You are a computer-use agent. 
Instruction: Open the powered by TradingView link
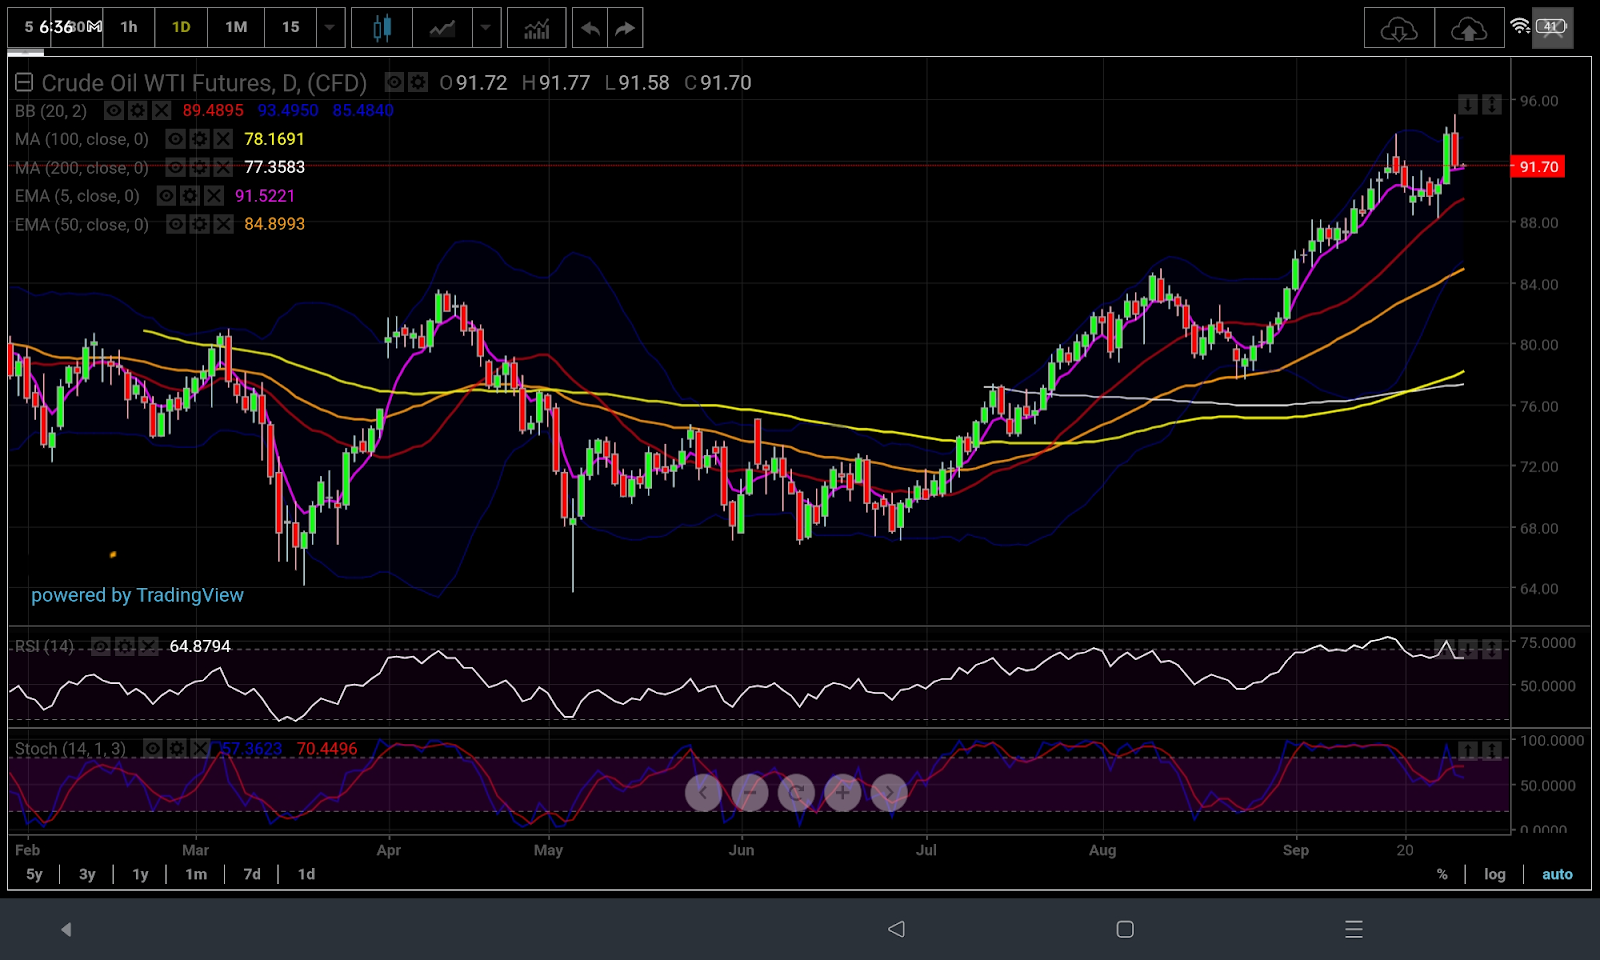pyautogui.click(x=137, y=595)
